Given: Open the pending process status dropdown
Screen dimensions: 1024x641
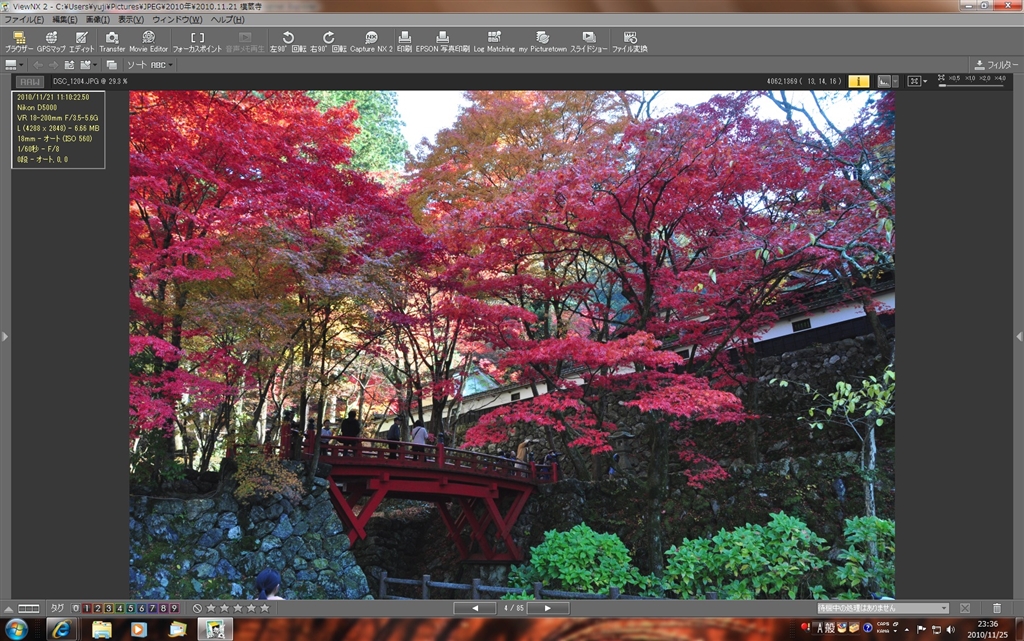Looking at the screenshot, I should tap(882, 608).
